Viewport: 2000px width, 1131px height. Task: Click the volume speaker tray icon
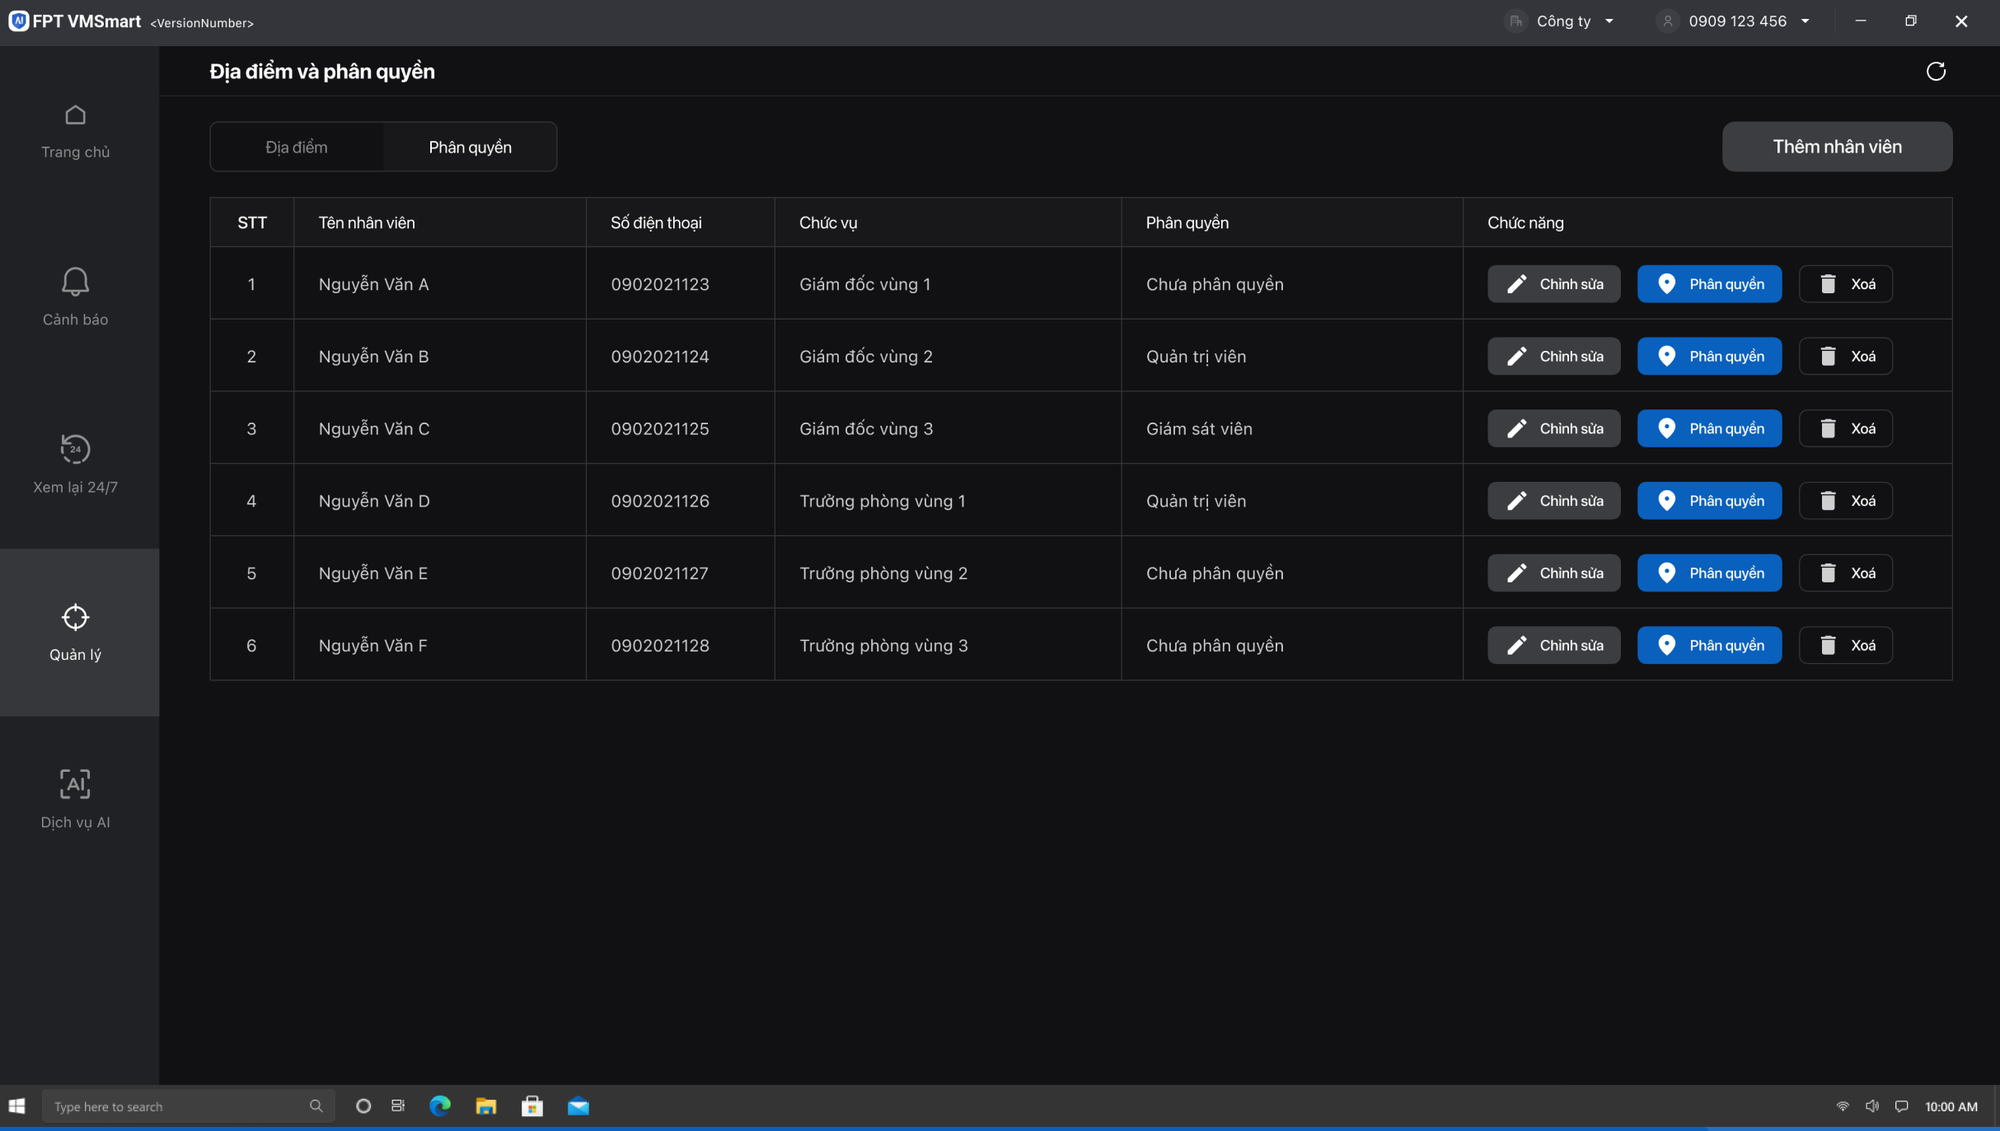[x=1872, y=1106]
